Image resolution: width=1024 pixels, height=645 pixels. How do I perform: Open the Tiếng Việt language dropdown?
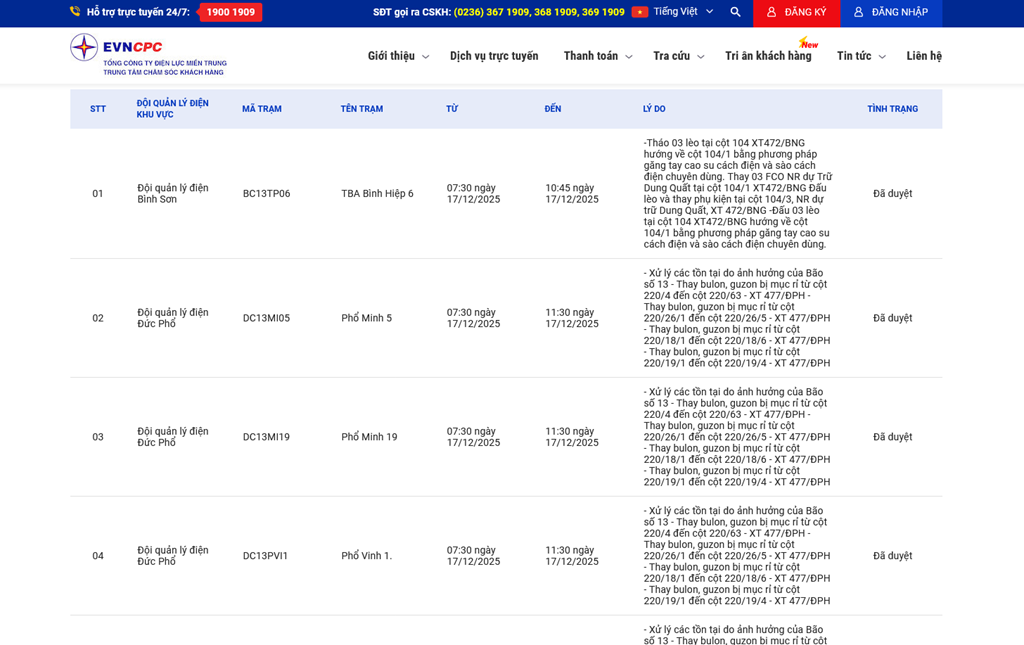pyautogui.click(x=683, y=12)
